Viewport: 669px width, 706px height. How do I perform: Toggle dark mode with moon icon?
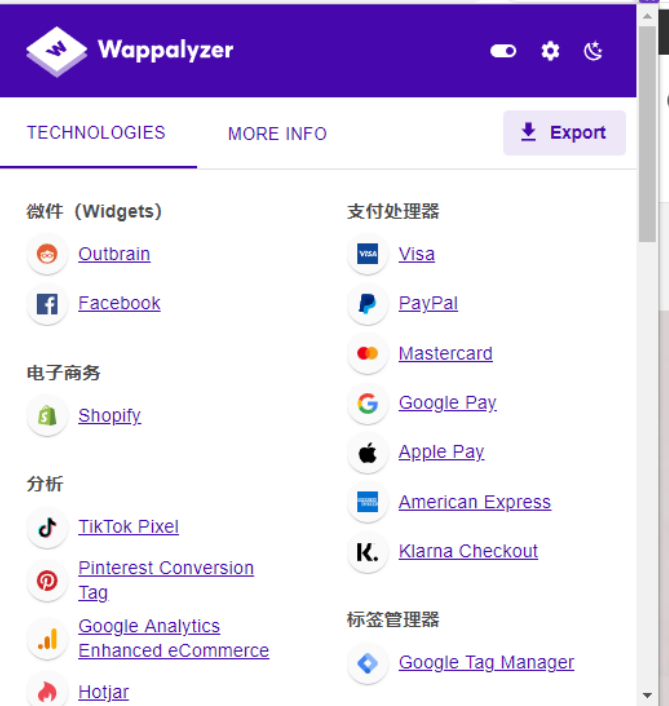[594, 51]
